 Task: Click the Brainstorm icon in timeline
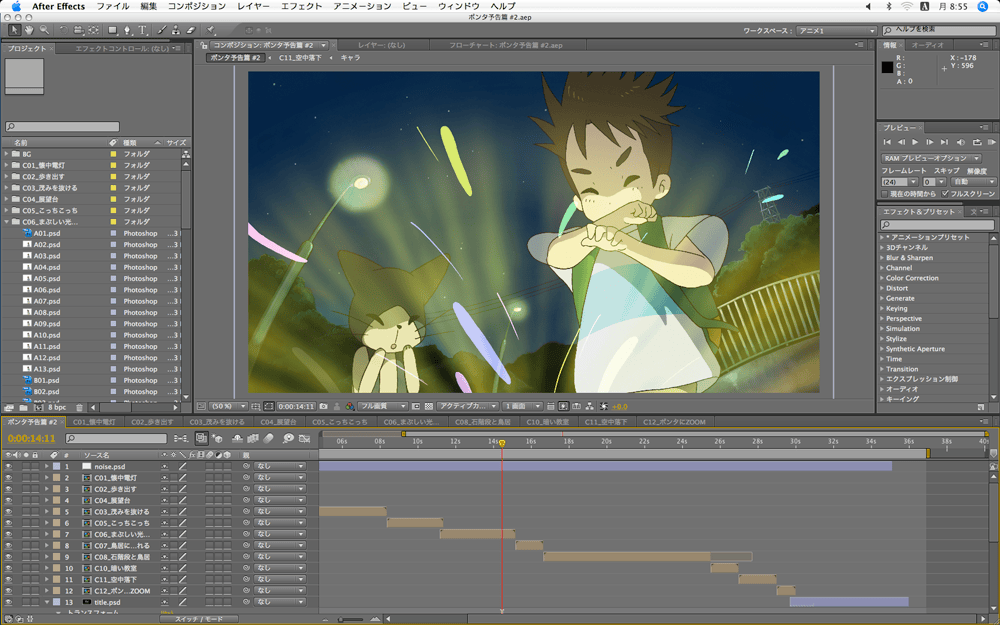point(288,438)
